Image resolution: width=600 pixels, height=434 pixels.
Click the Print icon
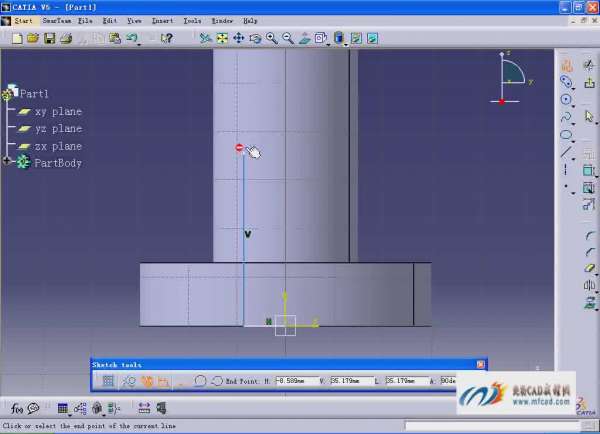coord(66,38)
